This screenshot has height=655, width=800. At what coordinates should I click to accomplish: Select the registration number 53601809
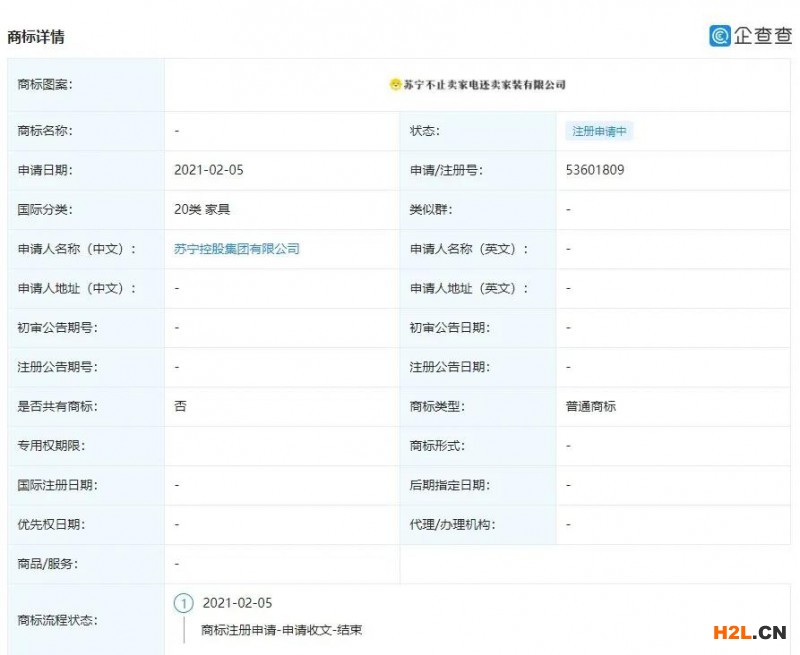click(x=595, y=170)
